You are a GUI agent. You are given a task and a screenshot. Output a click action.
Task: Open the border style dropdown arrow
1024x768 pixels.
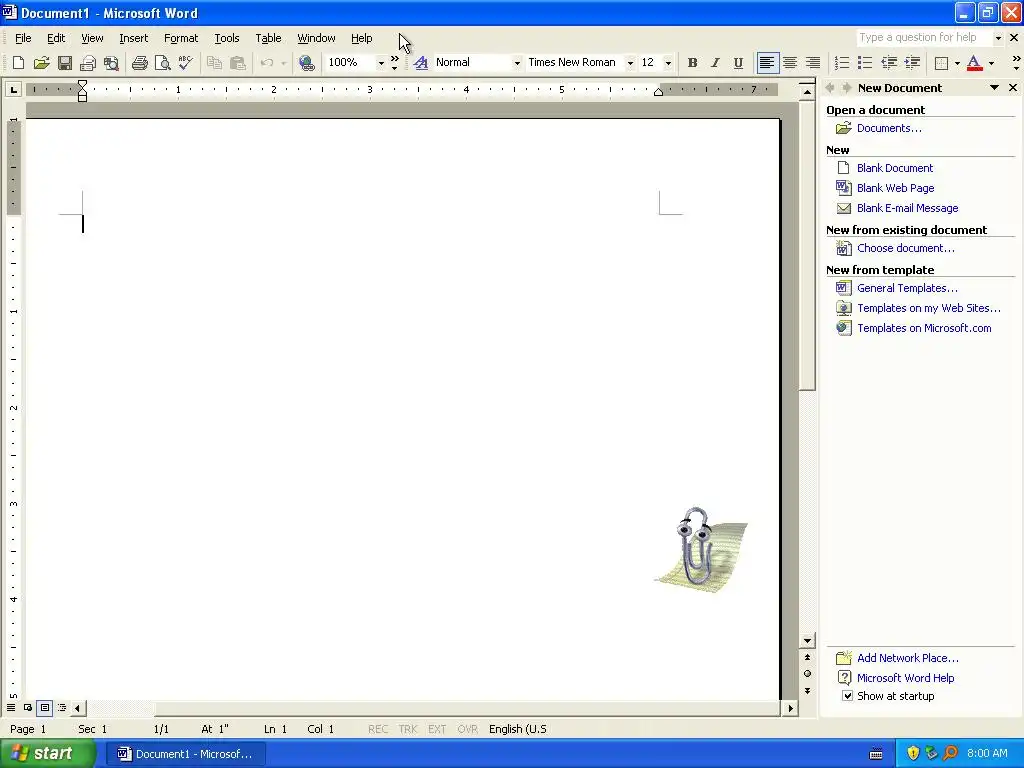point(957,63)
